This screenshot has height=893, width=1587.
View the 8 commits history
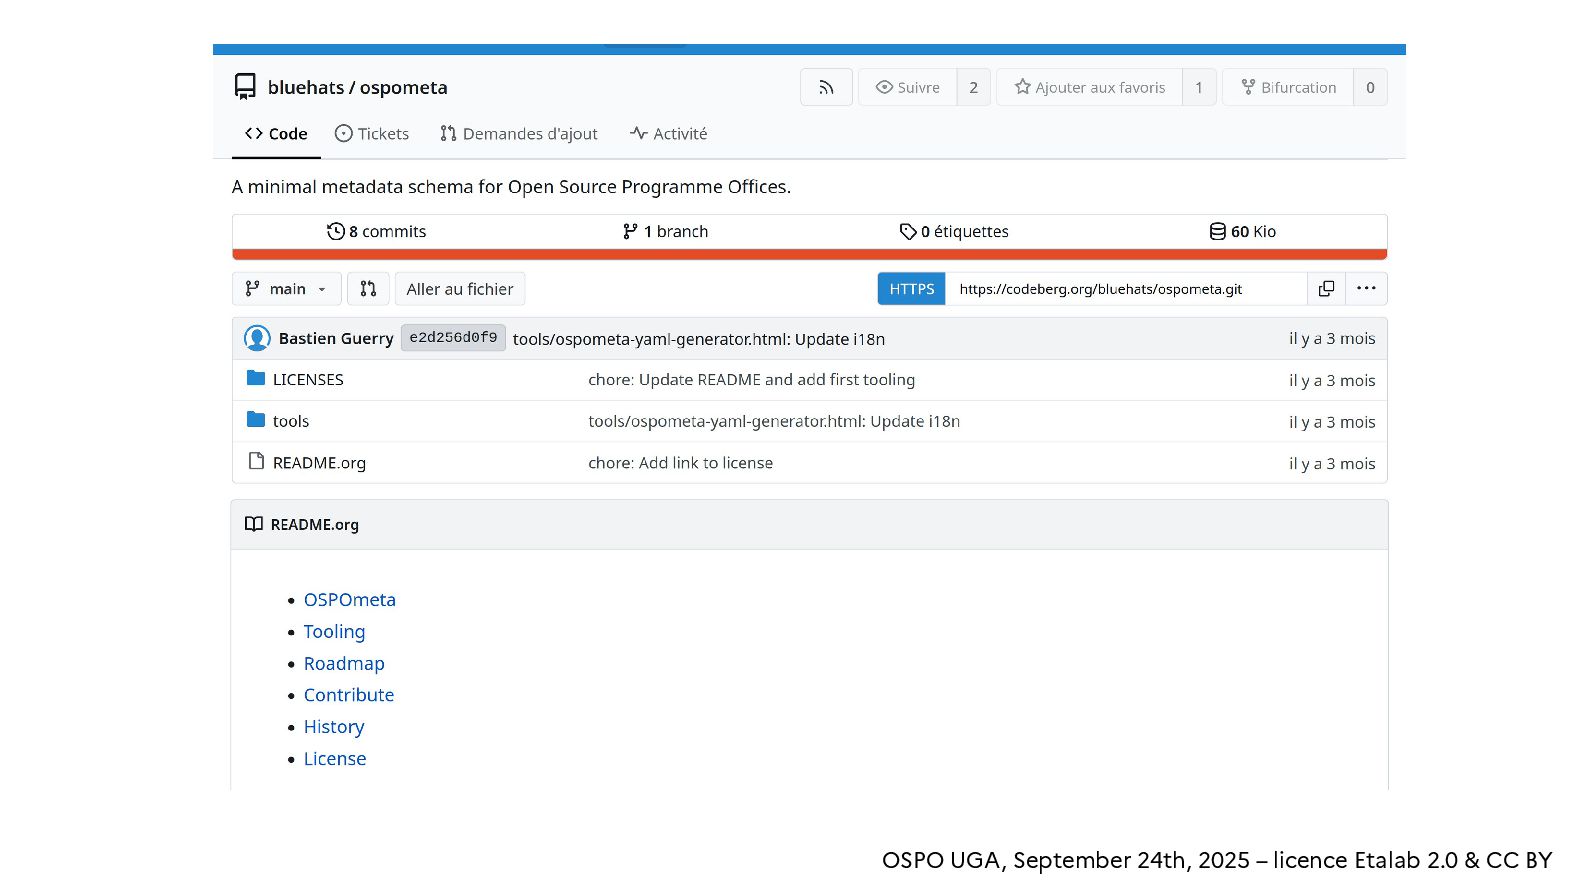tap(377, 231)
